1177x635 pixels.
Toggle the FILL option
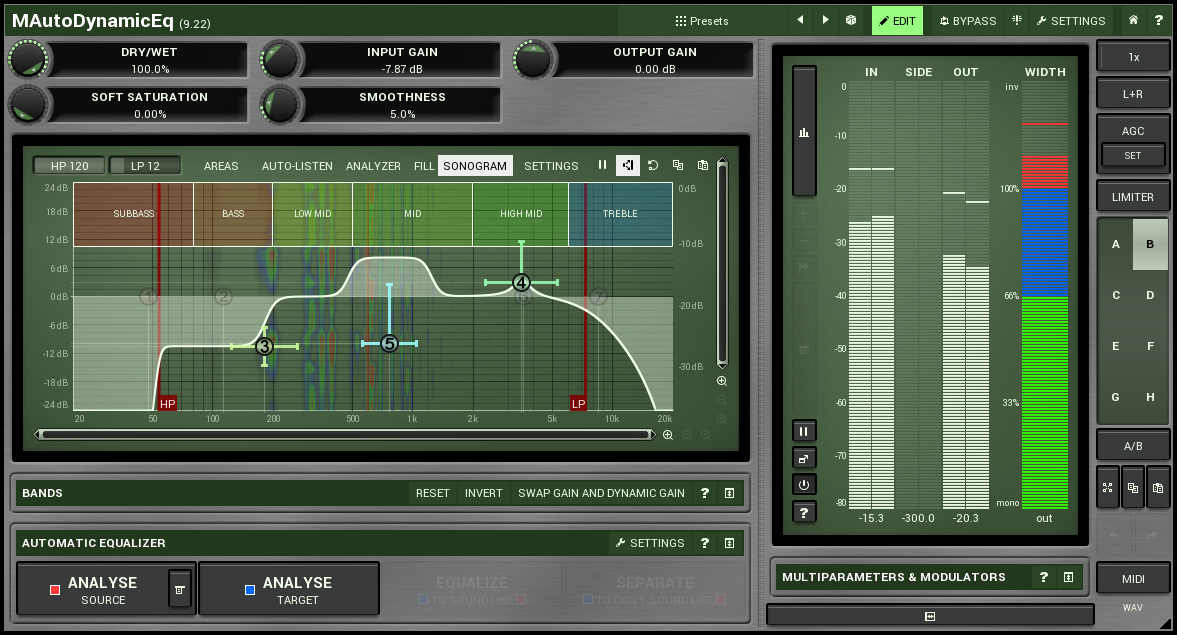point(423,166)
